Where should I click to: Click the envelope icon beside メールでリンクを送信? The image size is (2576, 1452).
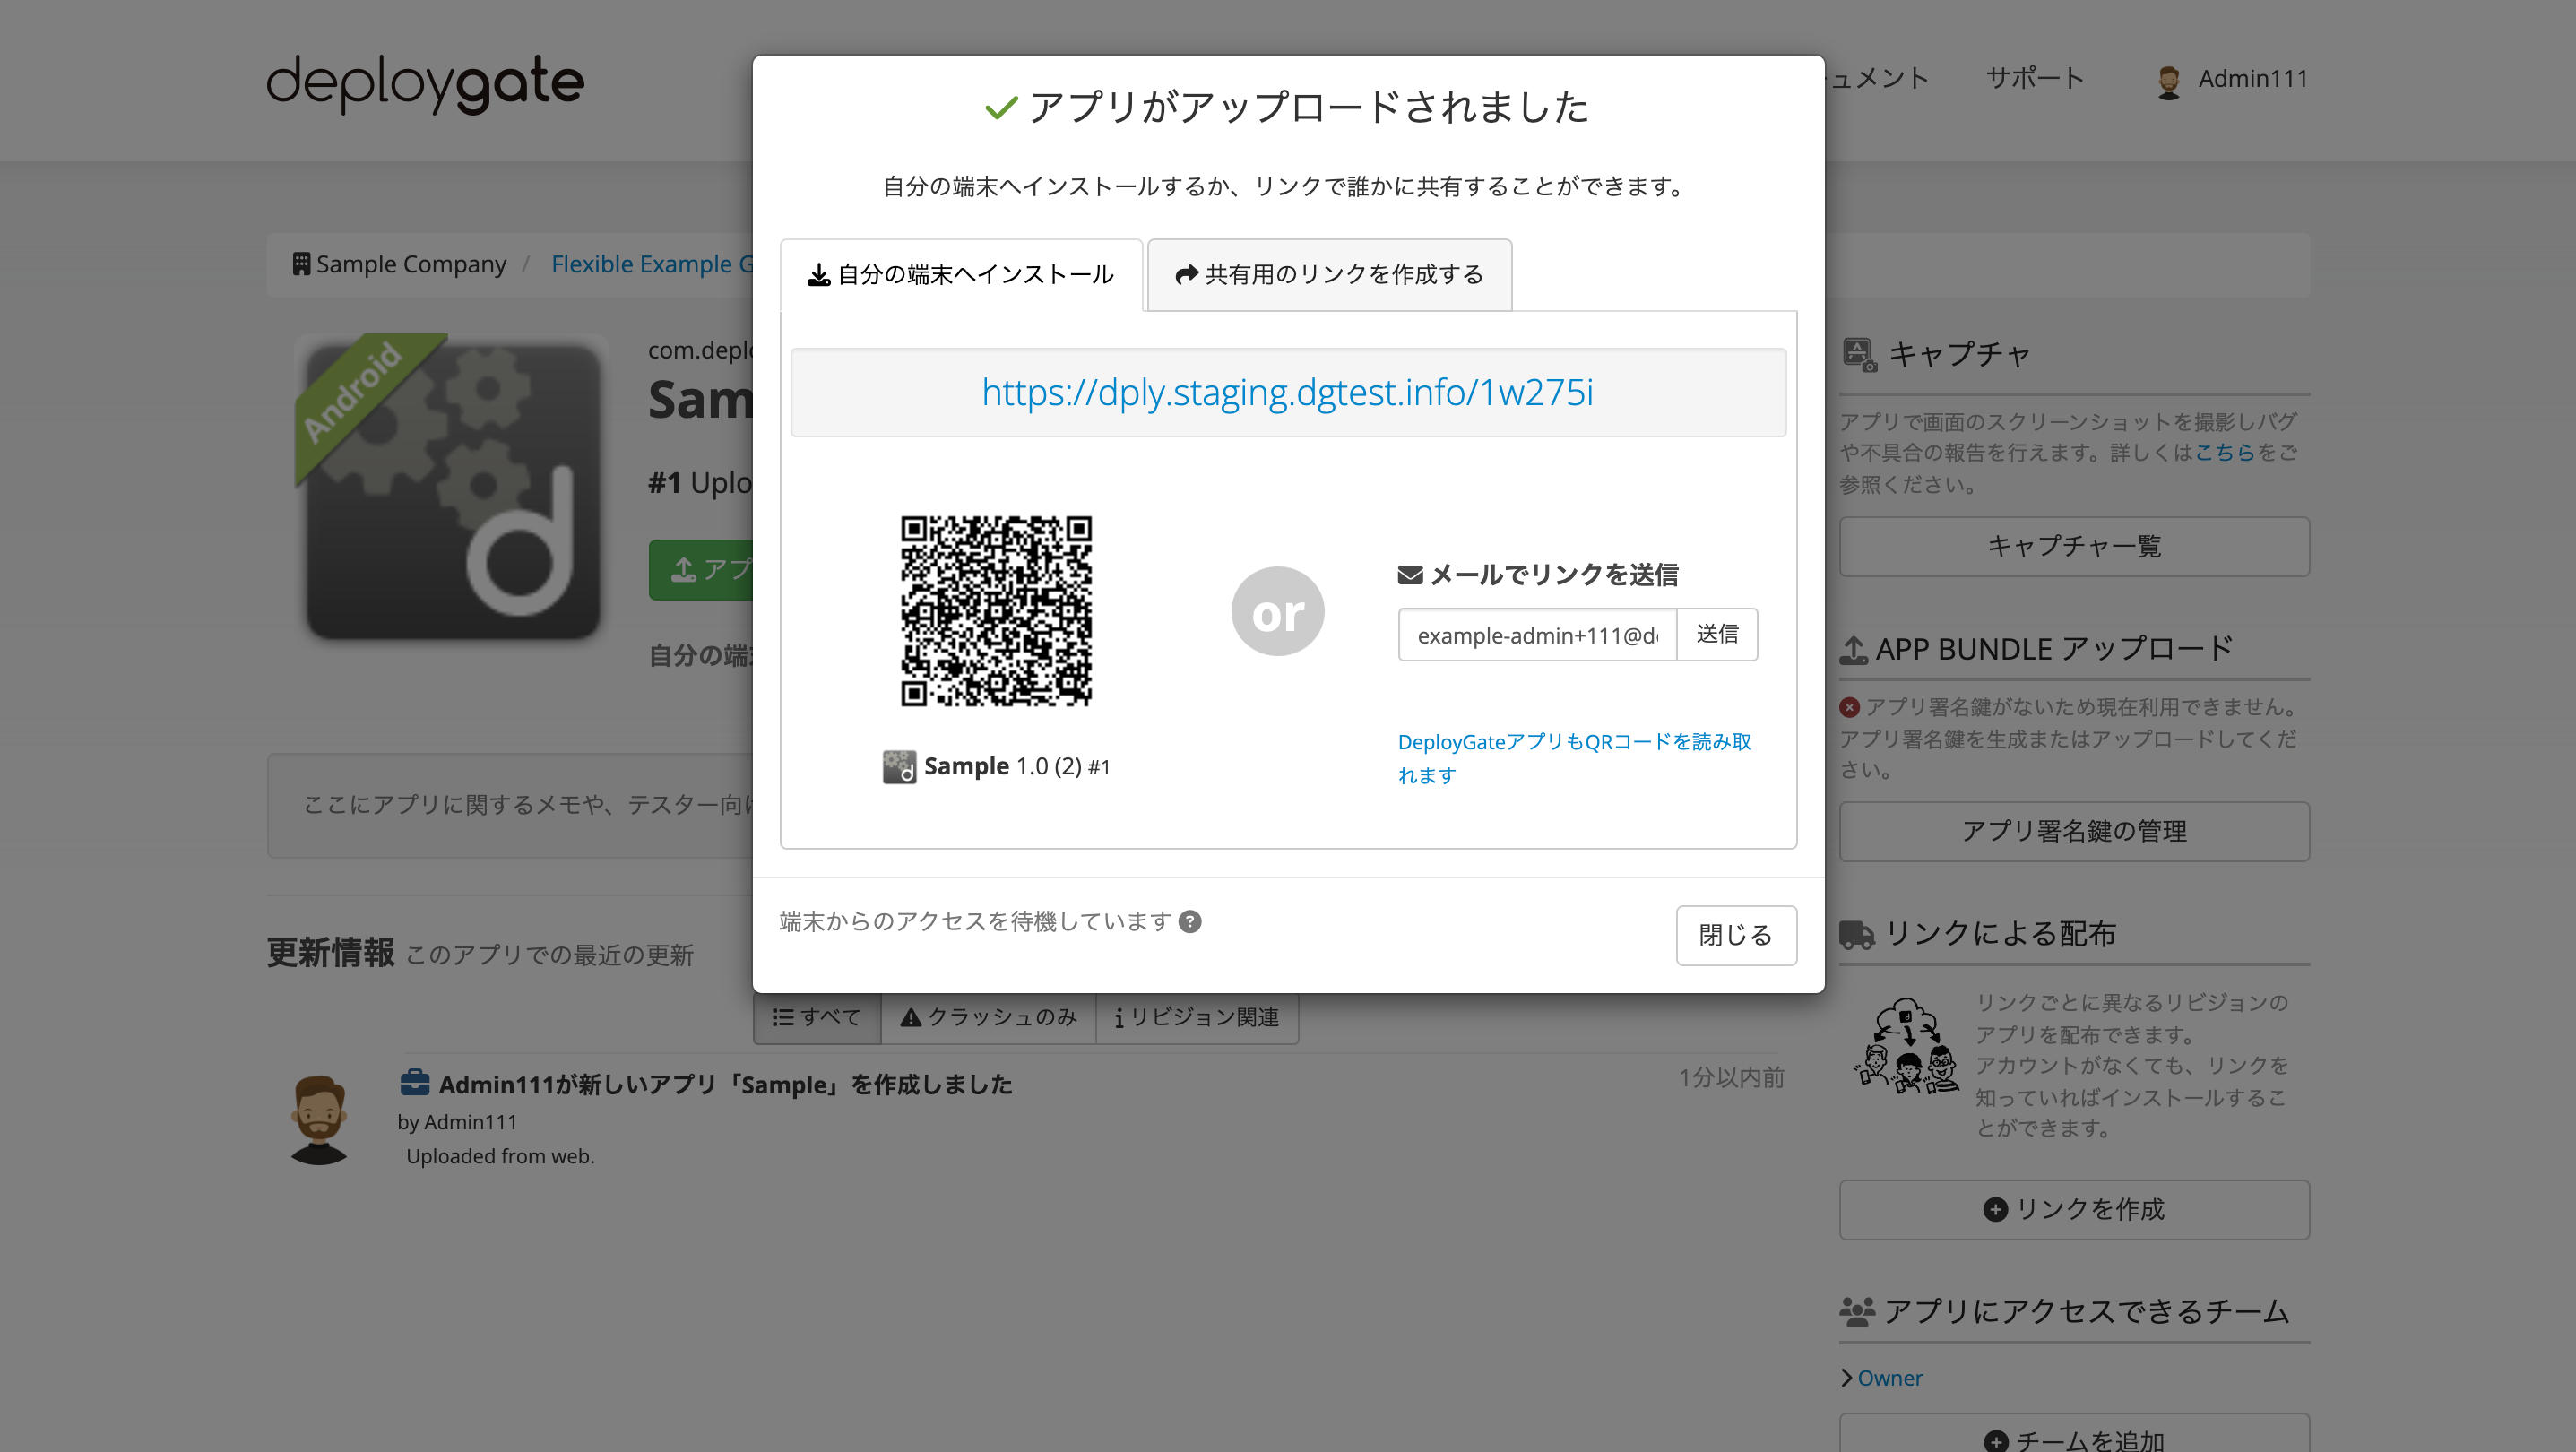point(1408,573)
